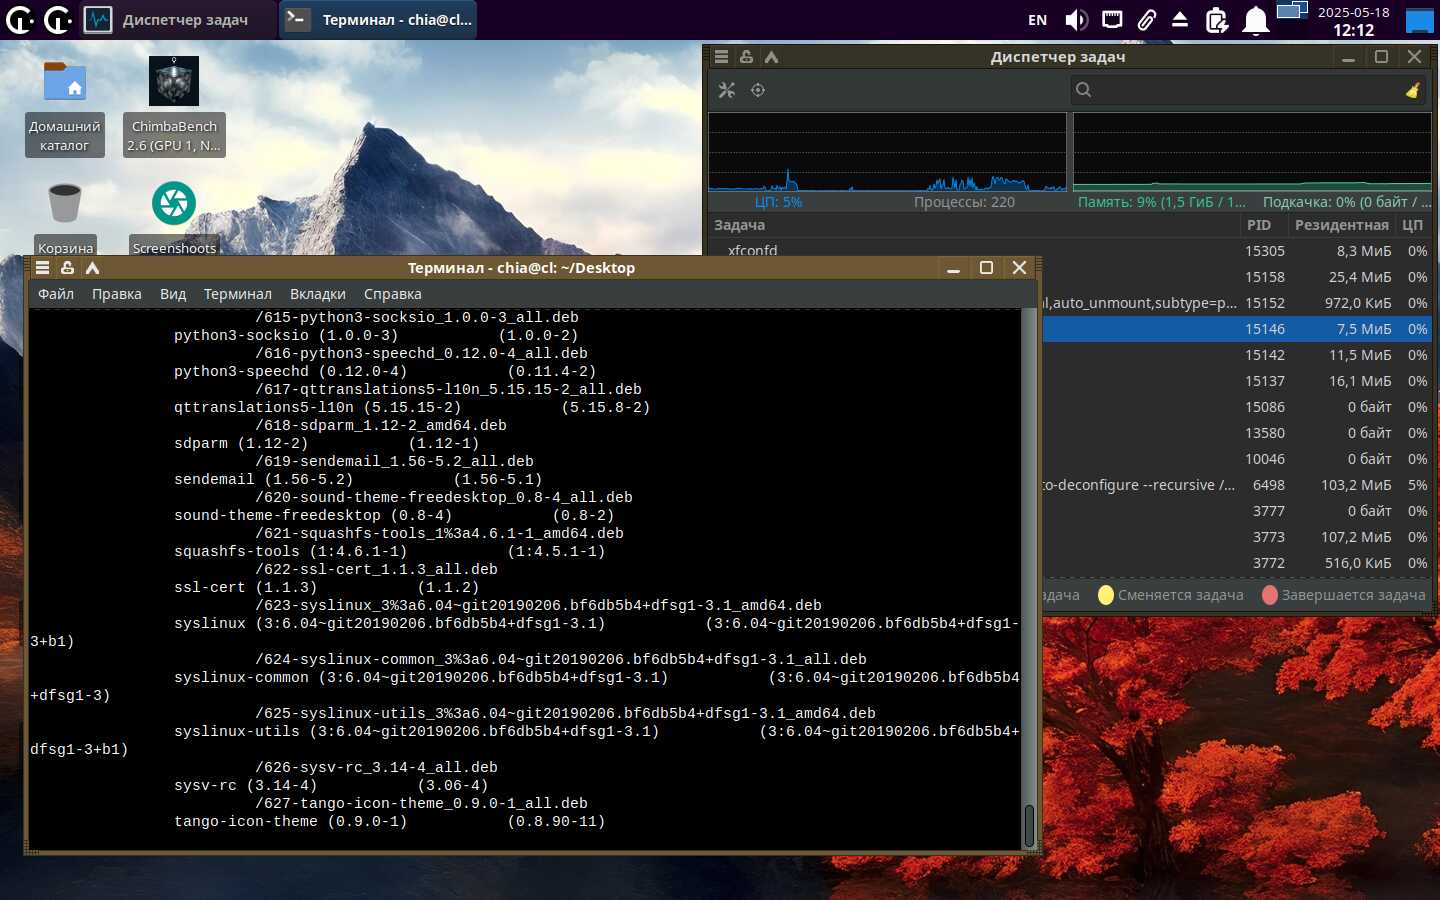Viewport: 1440px width, 900px height.
Task: Sort processes by the ЦП column header
Action: click(x=1413, y=225)
